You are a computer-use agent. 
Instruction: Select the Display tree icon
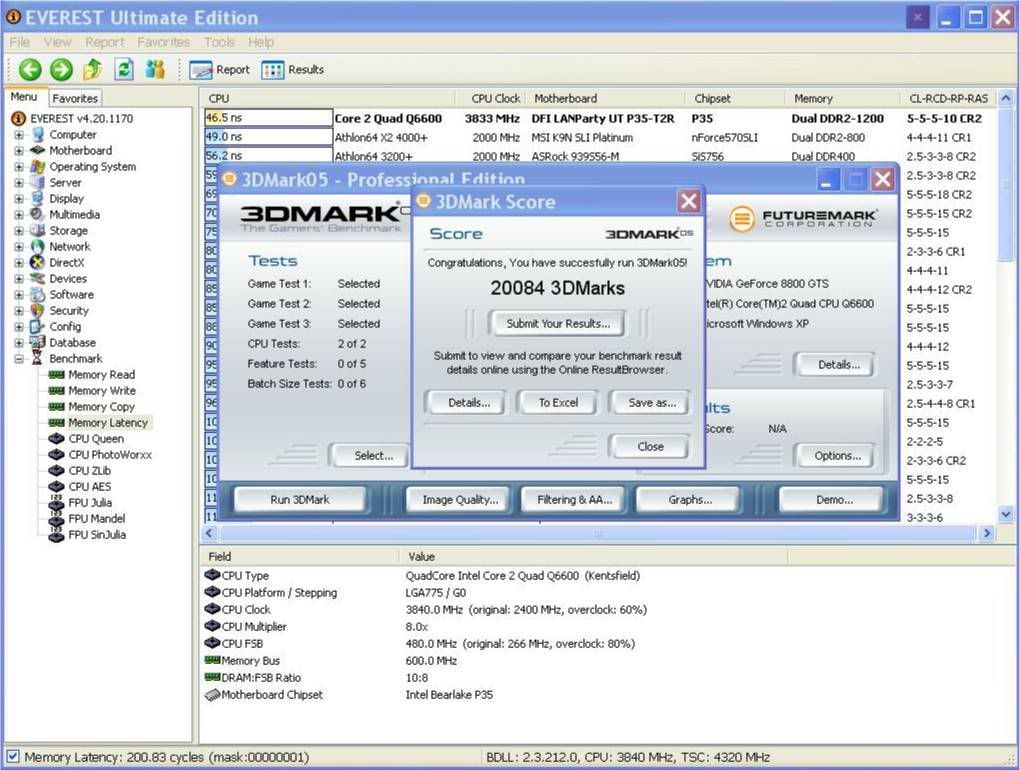[38, 198]
